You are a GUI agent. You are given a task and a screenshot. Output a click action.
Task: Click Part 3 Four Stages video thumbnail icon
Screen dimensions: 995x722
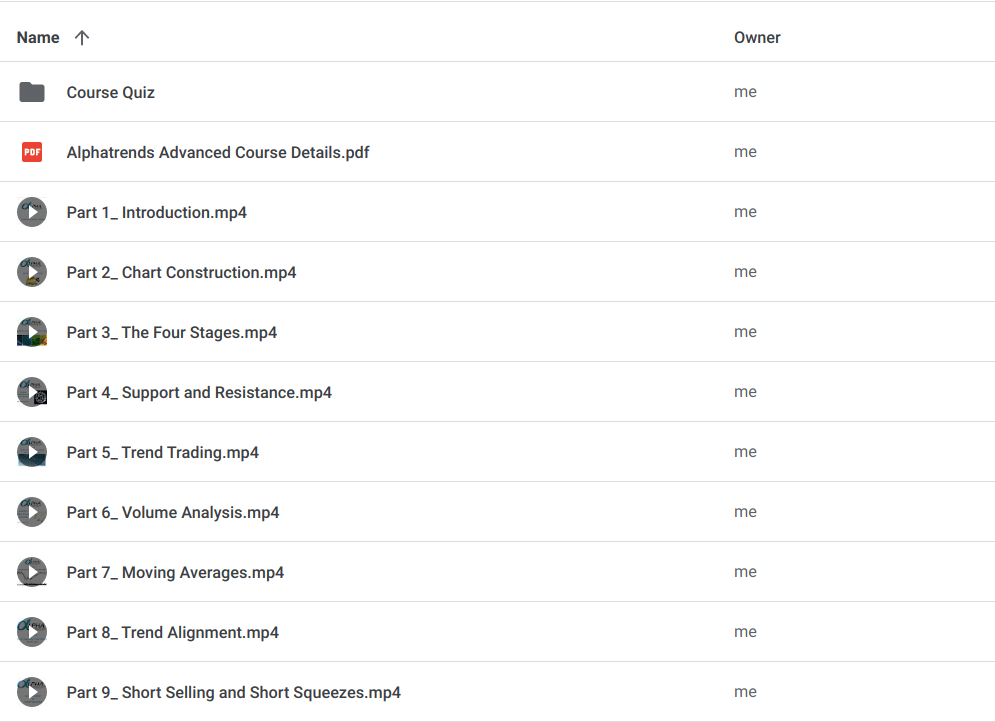point(32,332)
